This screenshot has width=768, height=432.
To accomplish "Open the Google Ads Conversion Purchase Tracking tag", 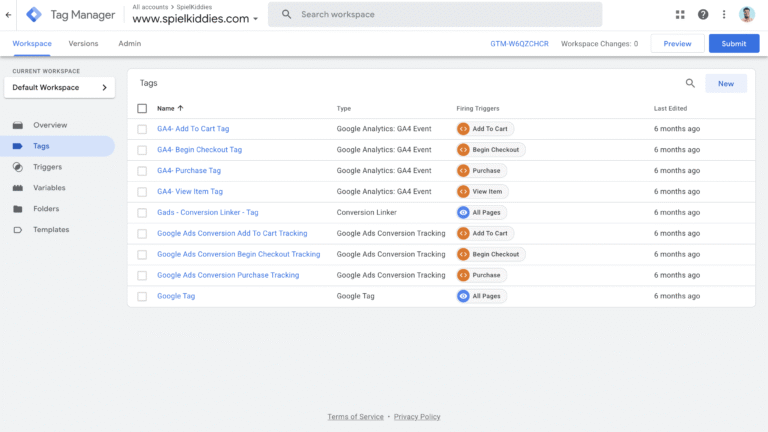I will coord(227,275).
